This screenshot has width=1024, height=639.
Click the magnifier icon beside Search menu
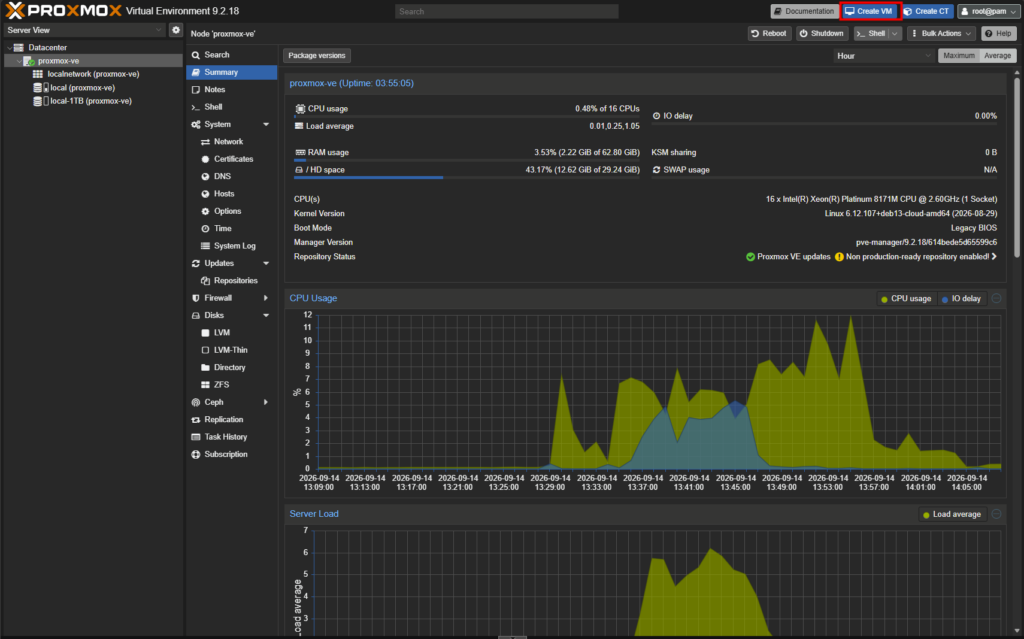point(196,55)
